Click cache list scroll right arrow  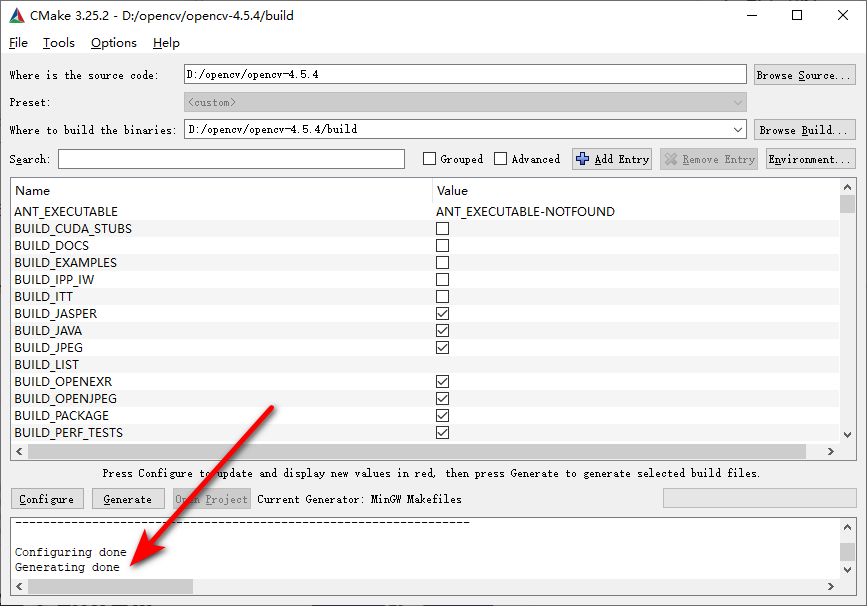tap(831, 451)
